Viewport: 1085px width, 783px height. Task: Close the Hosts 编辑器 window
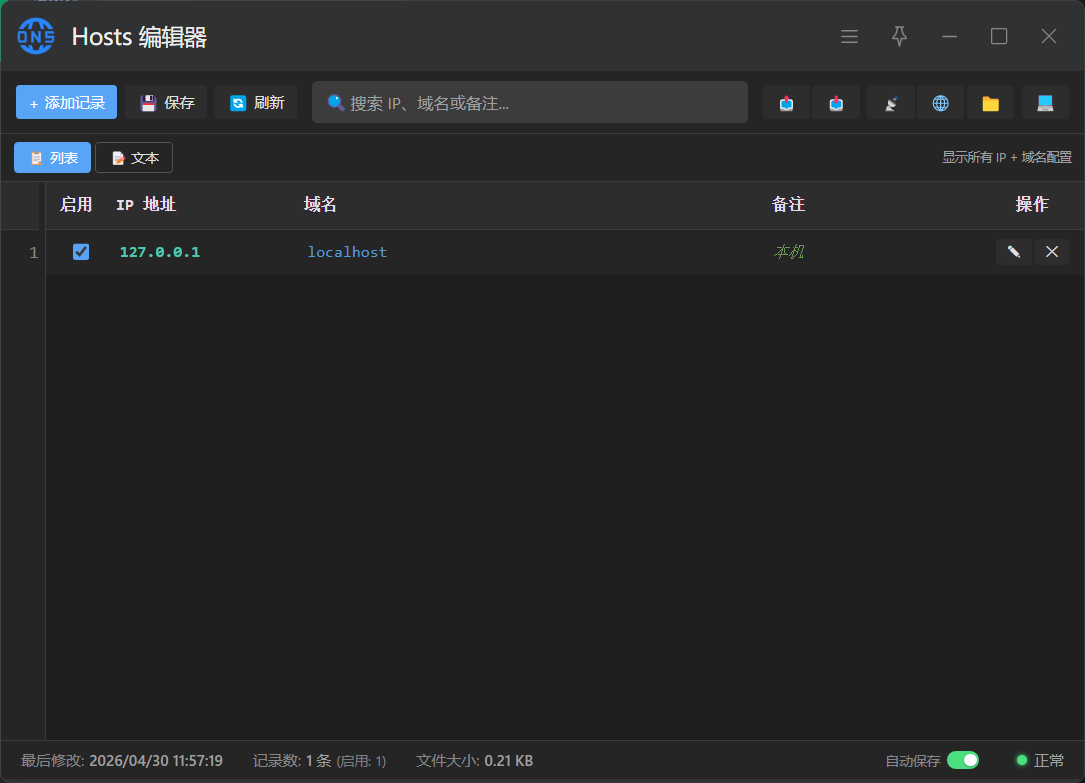[x=1049, y=36]
